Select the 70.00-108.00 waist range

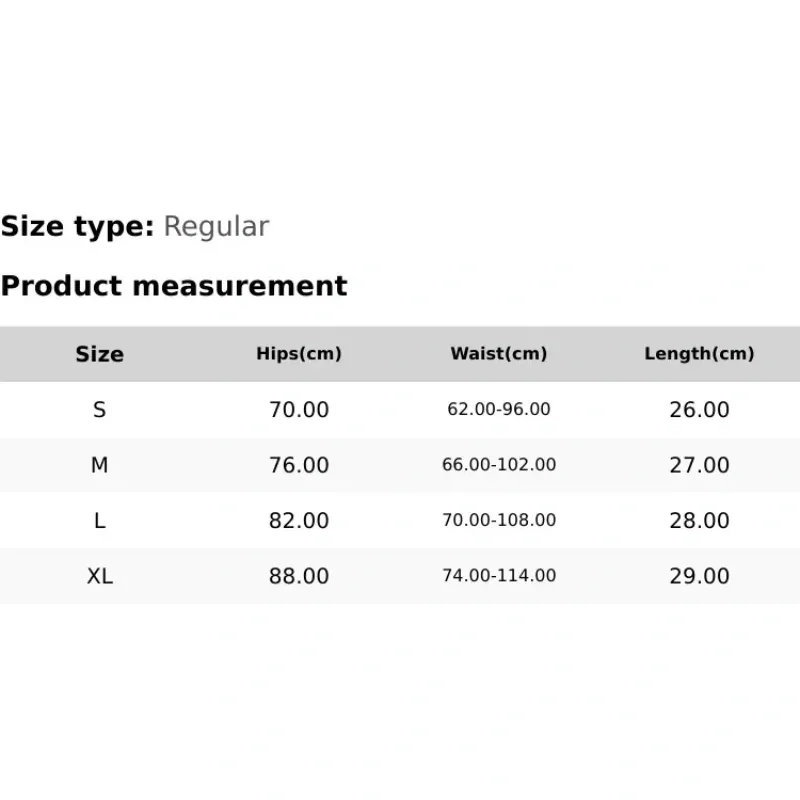(x=499, y=521)
